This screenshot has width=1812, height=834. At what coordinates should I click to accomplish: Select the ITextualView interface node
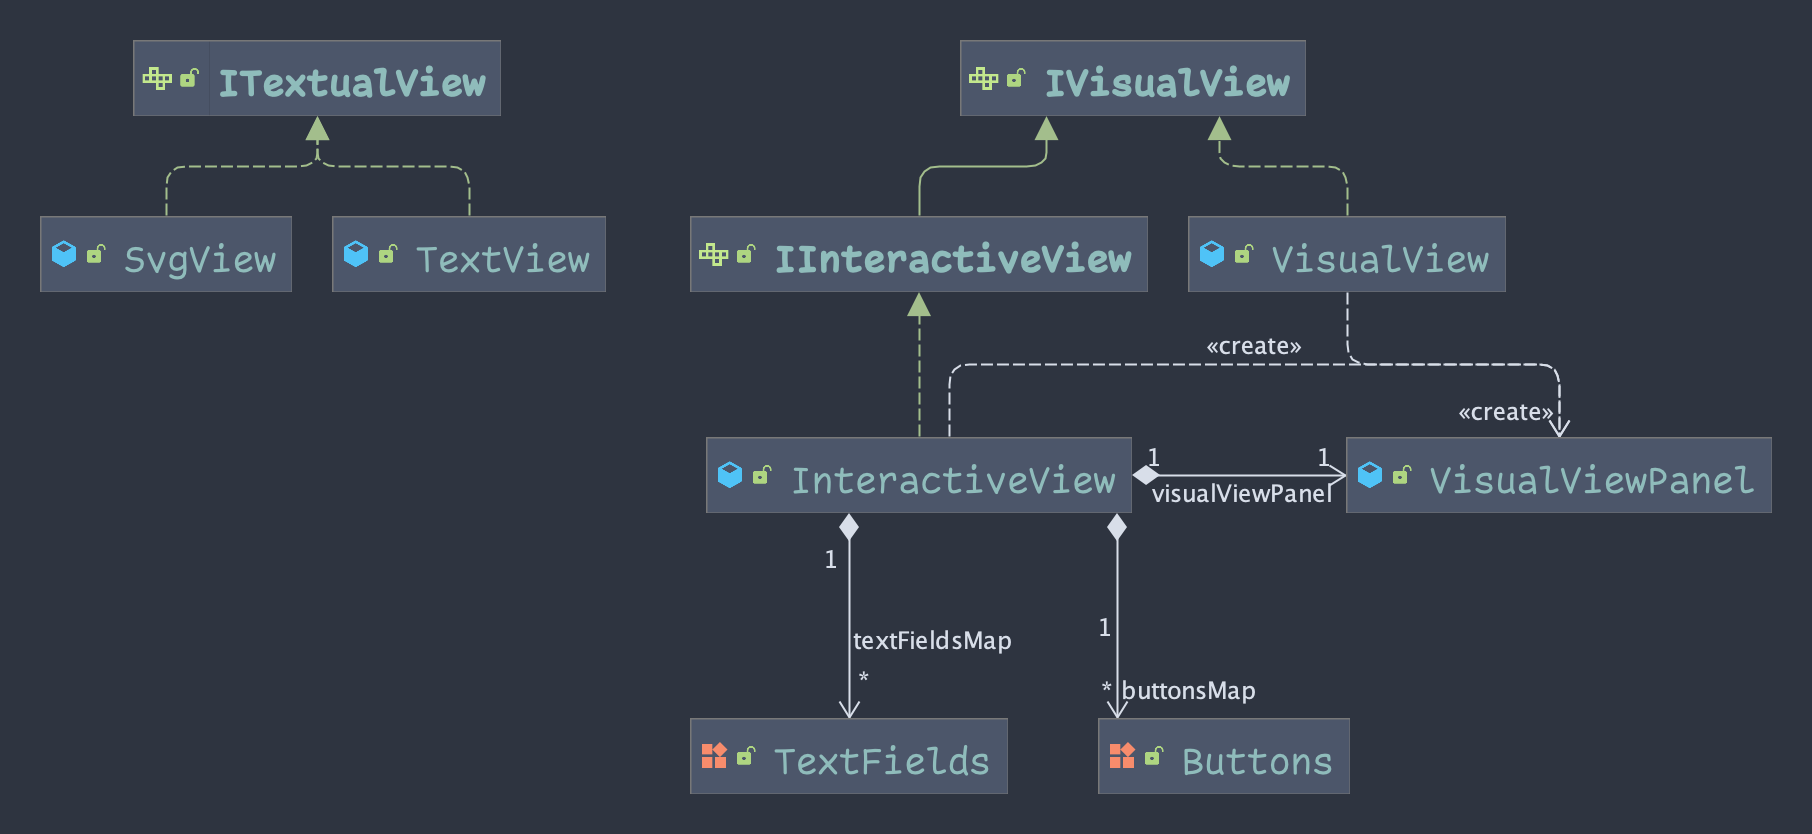pos(317,78)
